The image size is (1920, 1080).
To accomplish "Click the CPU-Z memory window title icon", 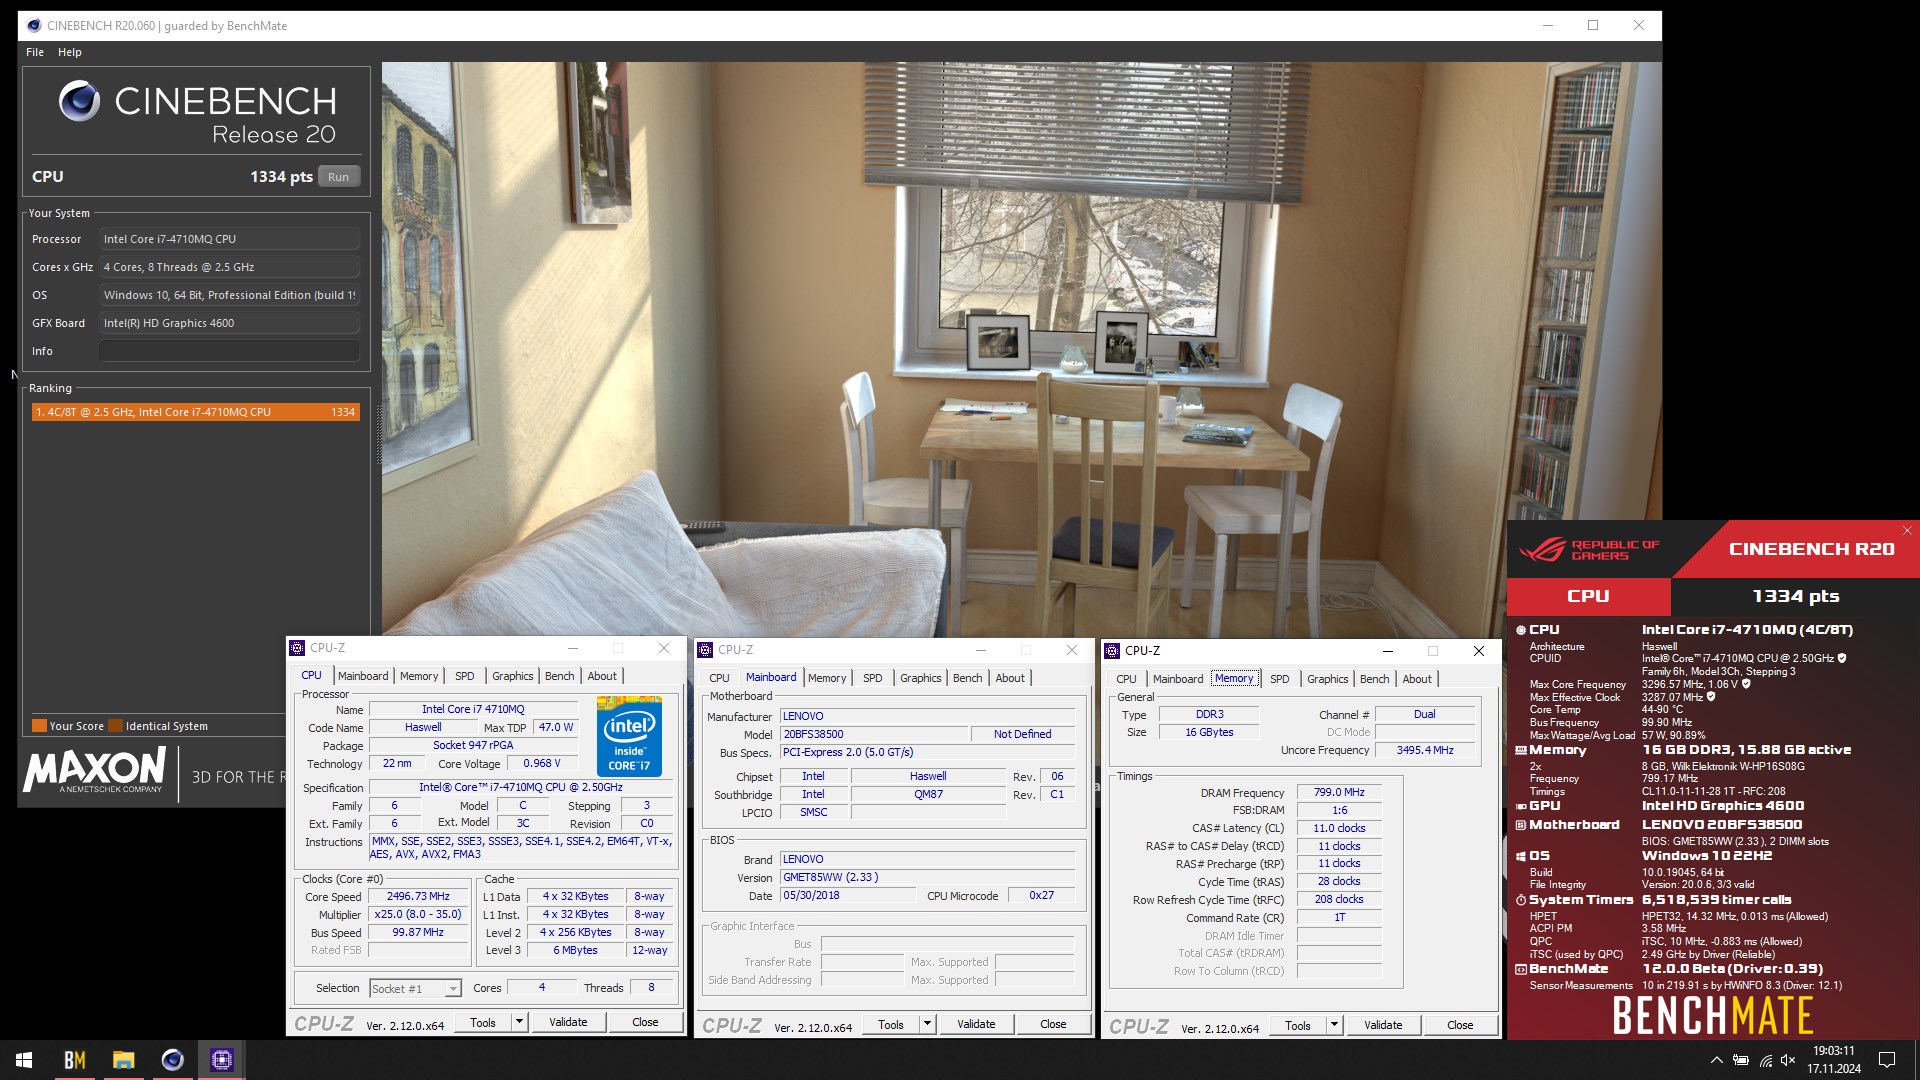I will (1112, 651).
